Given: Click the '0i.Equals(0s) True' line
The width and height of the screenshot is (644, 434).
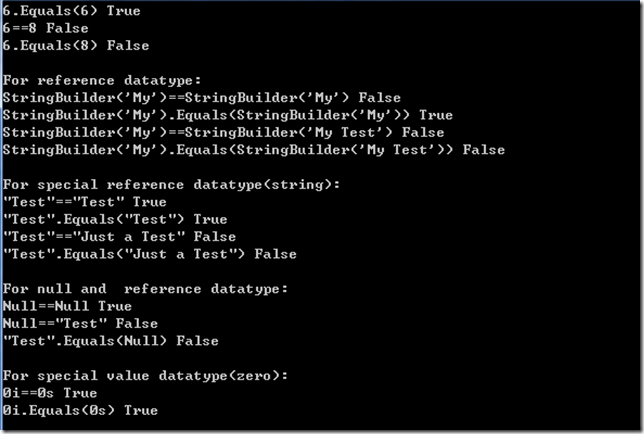Looking at the screenshot, I should click(80, 411).
